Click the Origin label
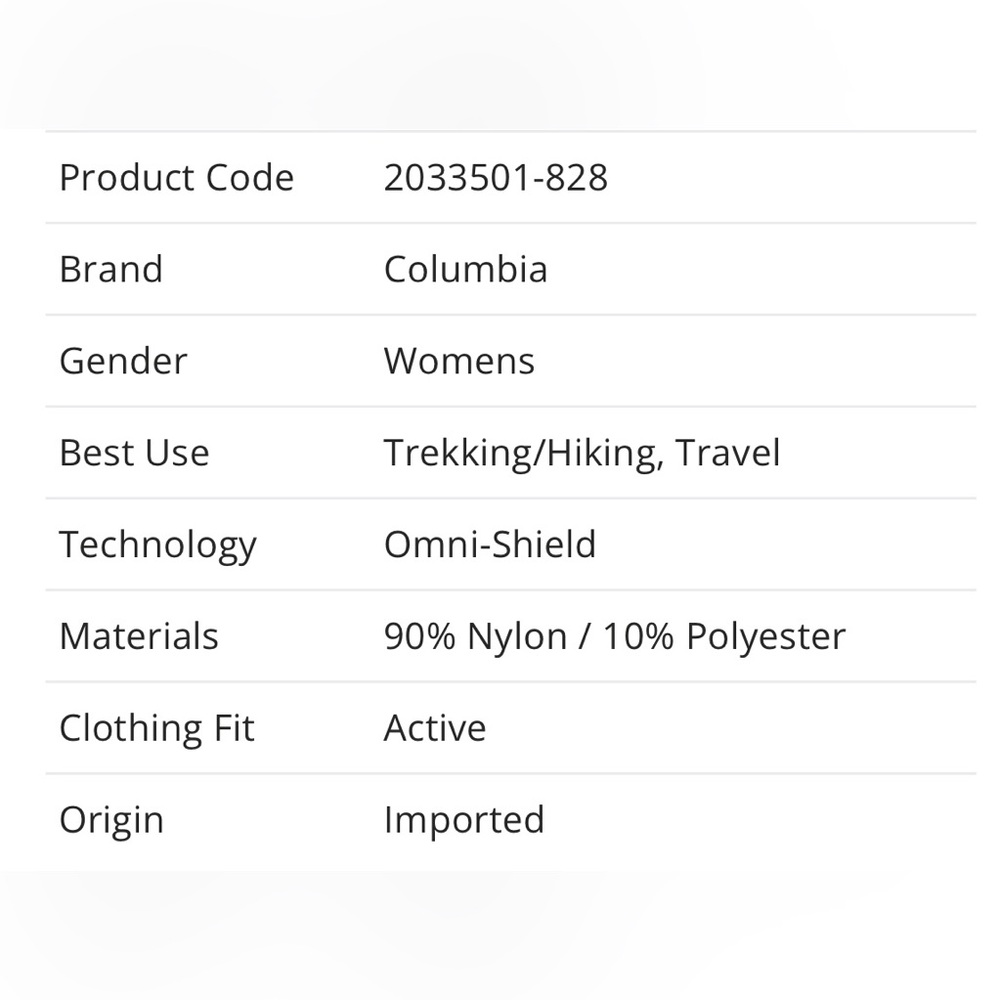 click(x=112, y=821)
